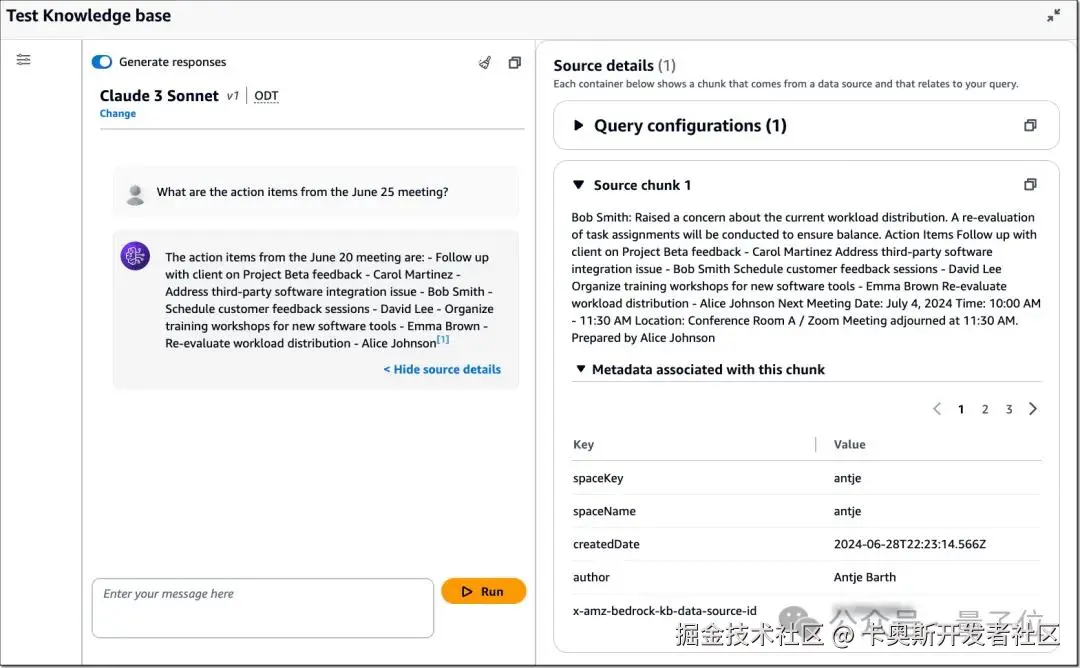Viewport: 1080px width, 668px height.
Task: Select the author metadata key
Action: click(x=591, y=577)
